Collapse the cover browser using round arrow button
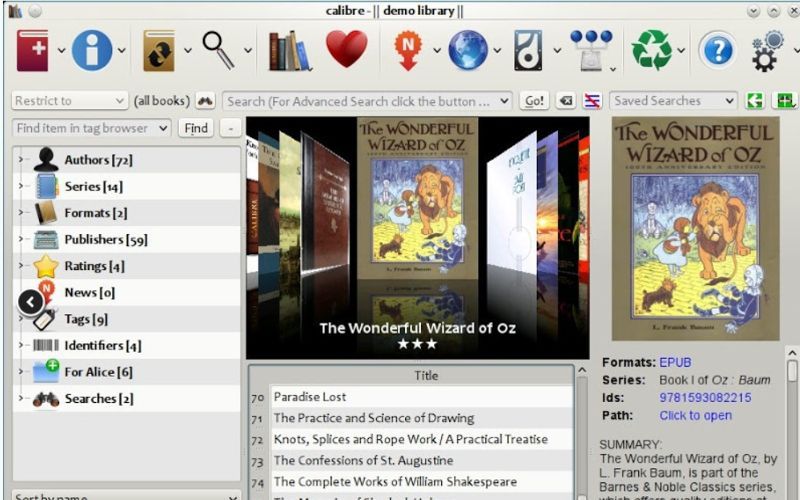 pyautogui.click(x=31, y=301)
